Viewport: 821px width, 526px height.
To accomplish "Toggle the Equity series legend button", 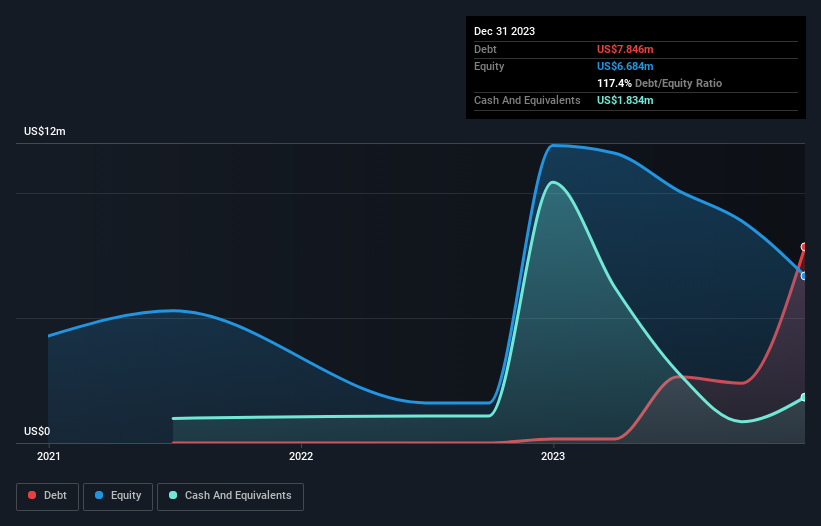I will pos(118,496).
